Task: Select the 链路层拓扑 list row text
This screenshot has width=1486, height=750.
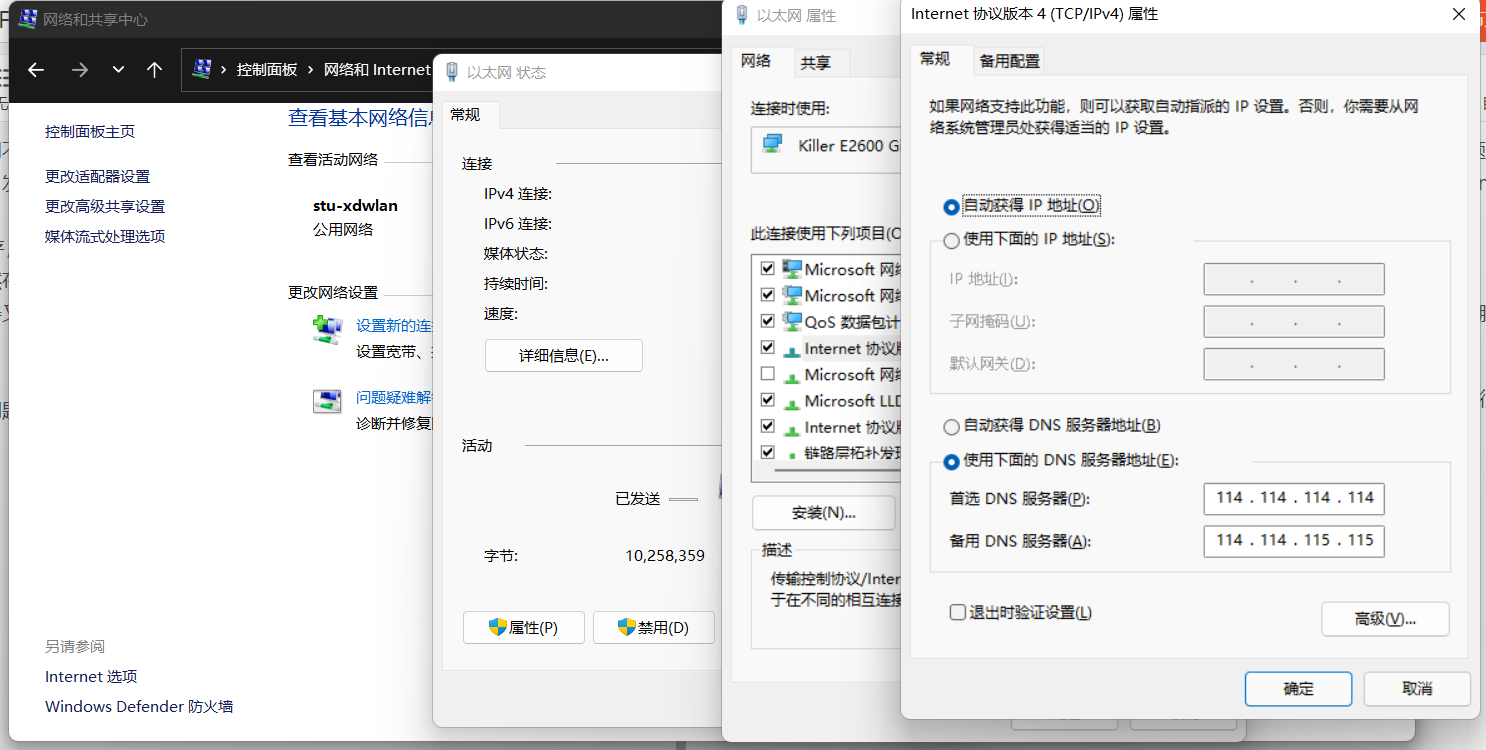Action: pyautogui.click(x=852, y=453)
